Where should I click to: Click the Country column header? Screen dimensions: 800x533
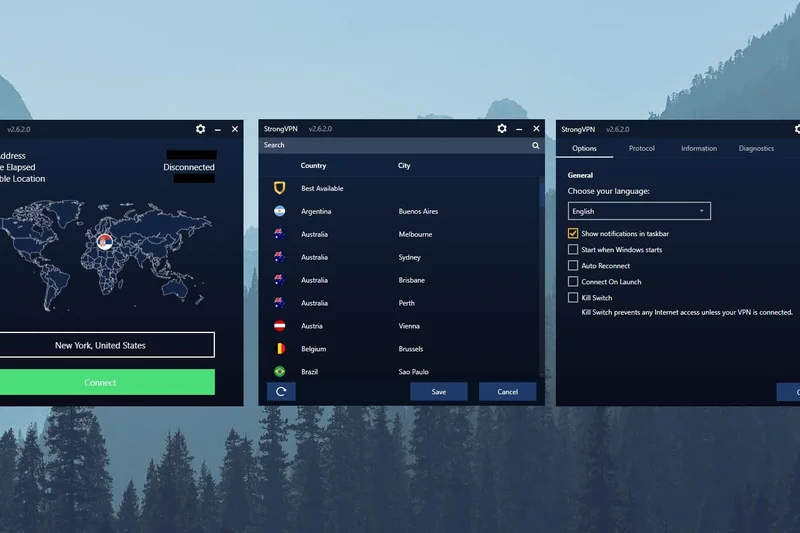click(x=313, y=166)
